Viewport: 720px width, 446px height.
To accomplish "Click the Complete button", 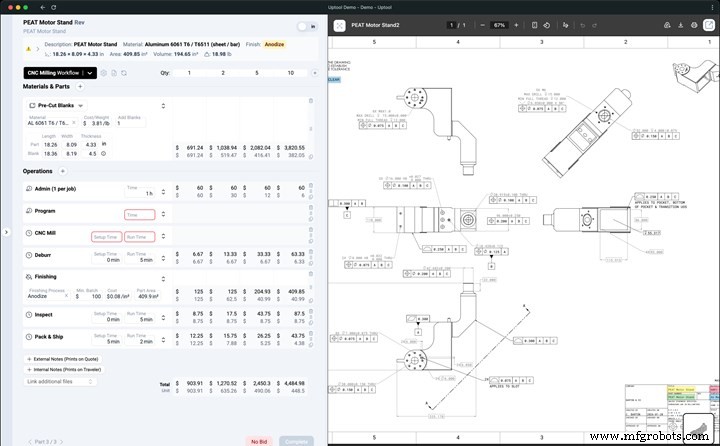I will point(296,441).
